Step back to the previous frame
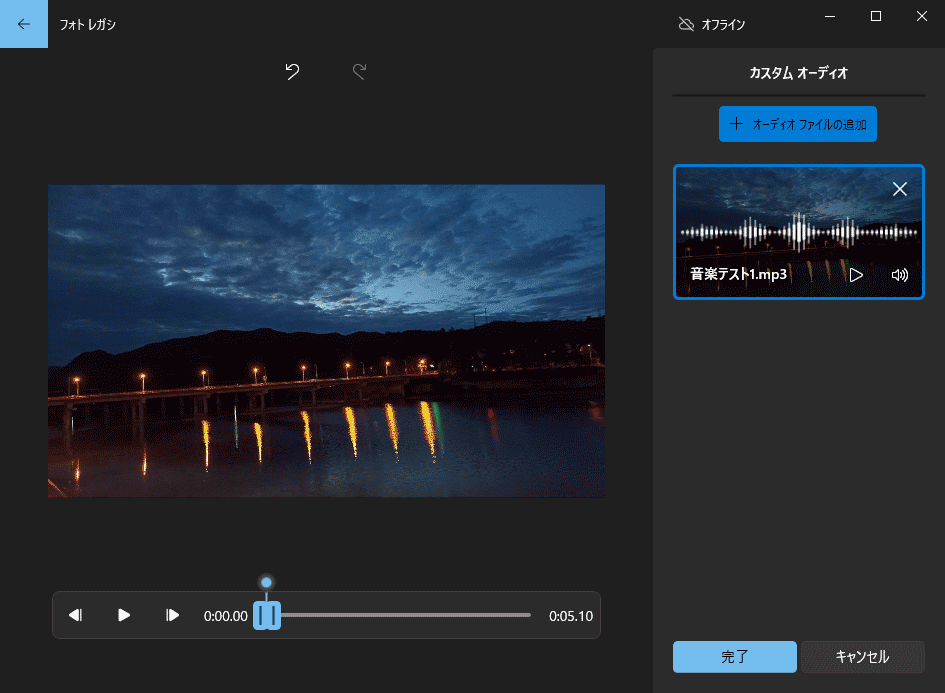The height and width of the screenshot is (693, 945). coord(75,615)
